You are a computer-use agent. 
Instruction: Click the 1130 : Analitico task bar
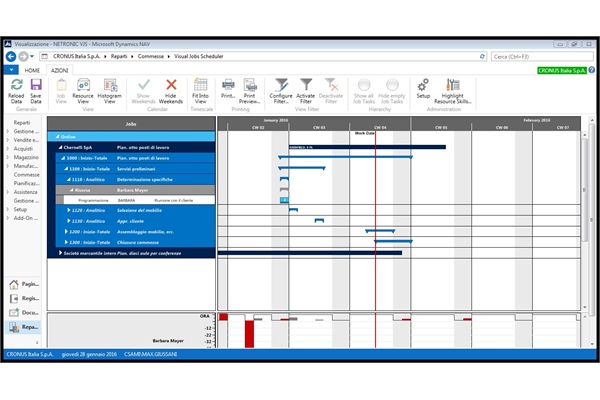point(319,220)
